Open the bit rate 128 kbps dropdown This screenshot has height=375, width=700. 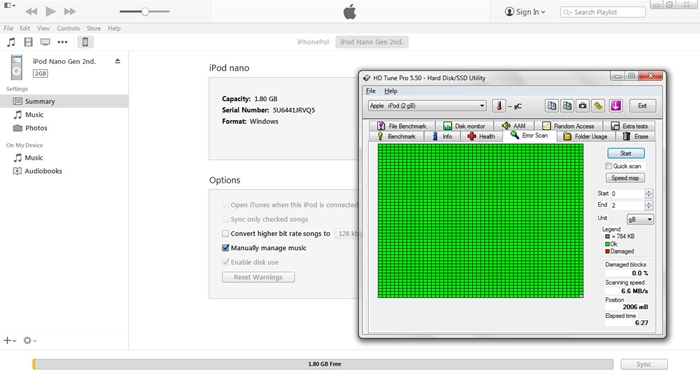(x=347, y=233)
